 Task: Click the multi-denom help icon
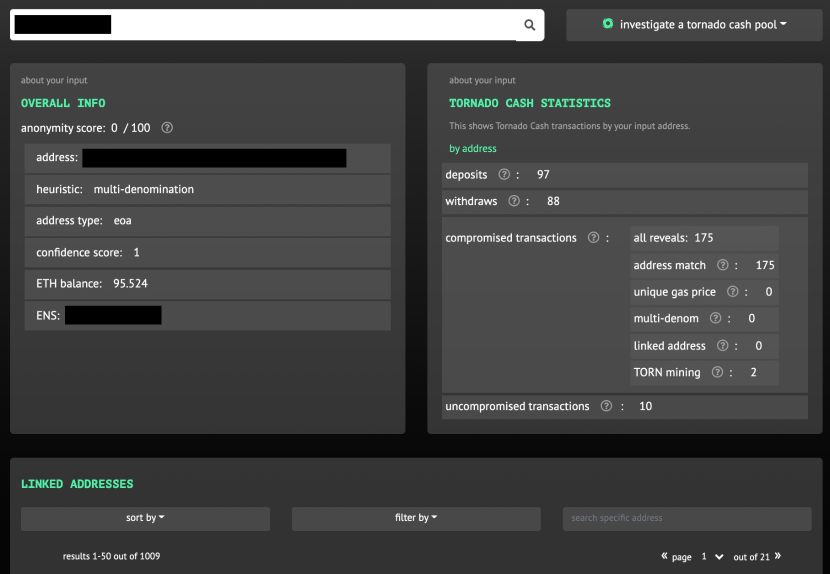coord(715,318)
